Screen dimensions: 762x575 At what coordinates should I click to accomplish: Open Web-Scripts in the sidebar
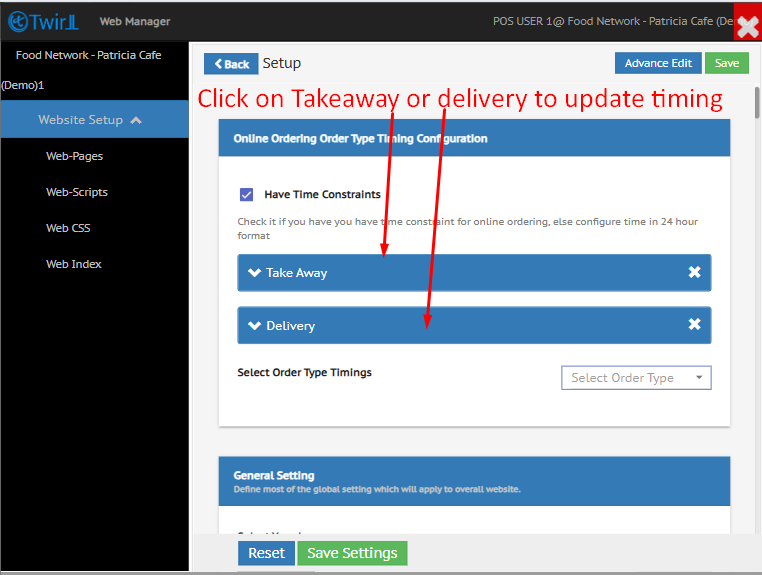(77, 192)
